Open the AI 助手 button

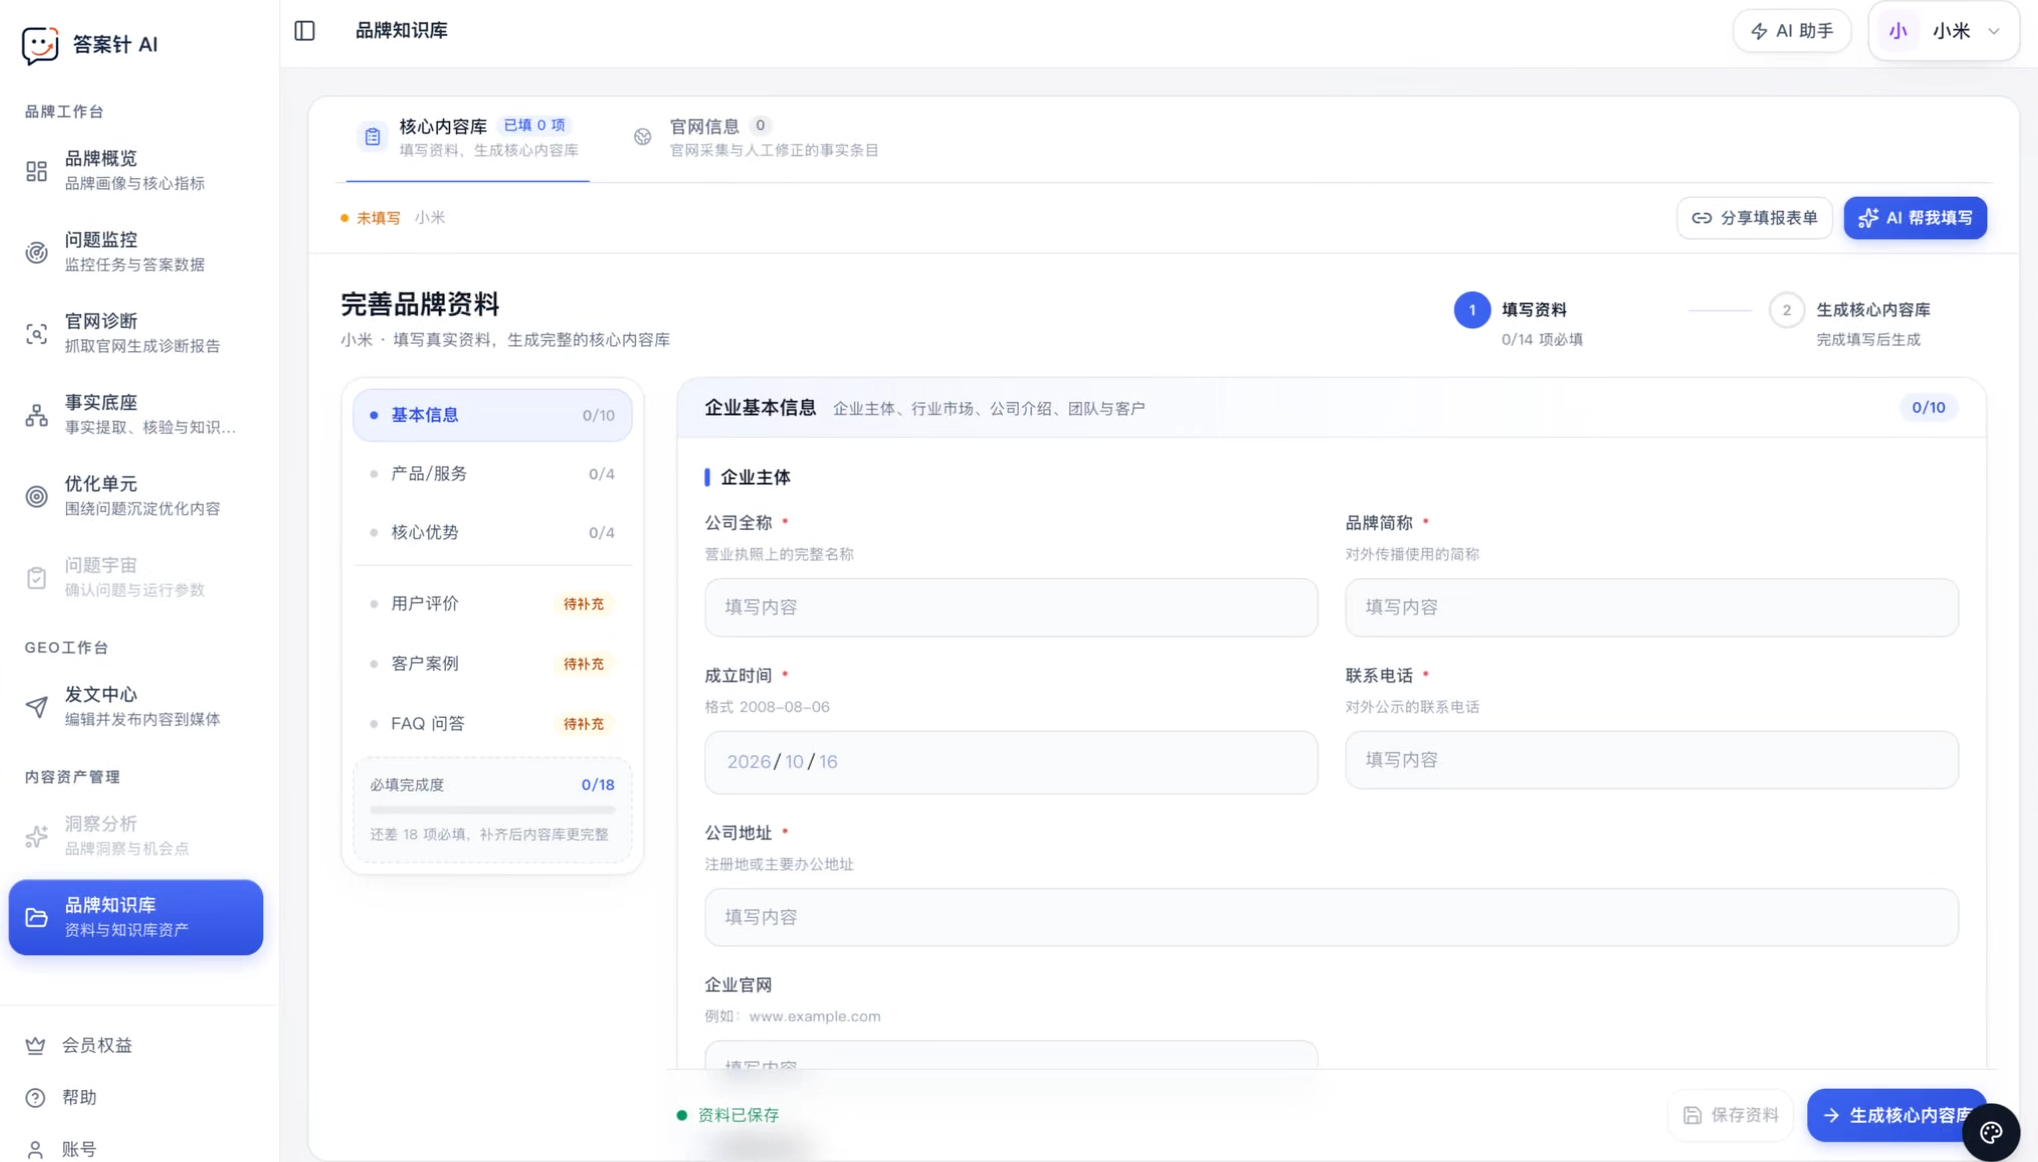coord(1791,31)
